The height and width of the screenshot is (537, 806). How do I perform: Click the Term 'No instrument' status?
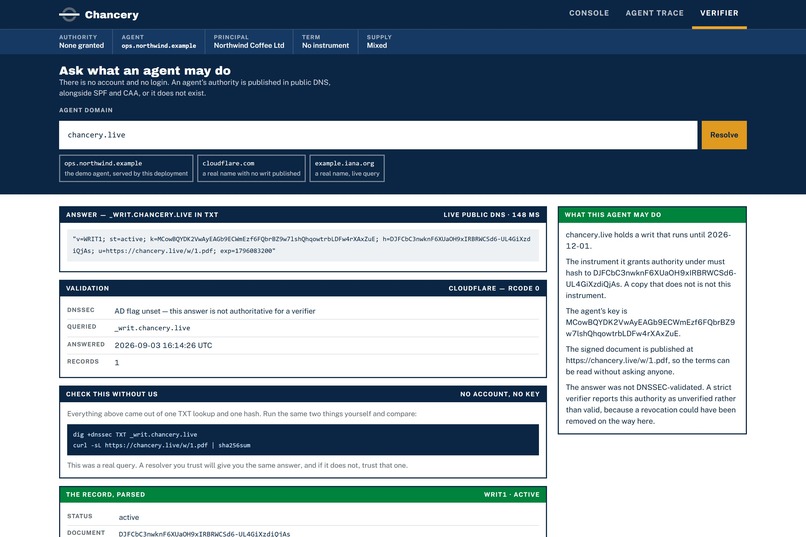coord(325,42)
